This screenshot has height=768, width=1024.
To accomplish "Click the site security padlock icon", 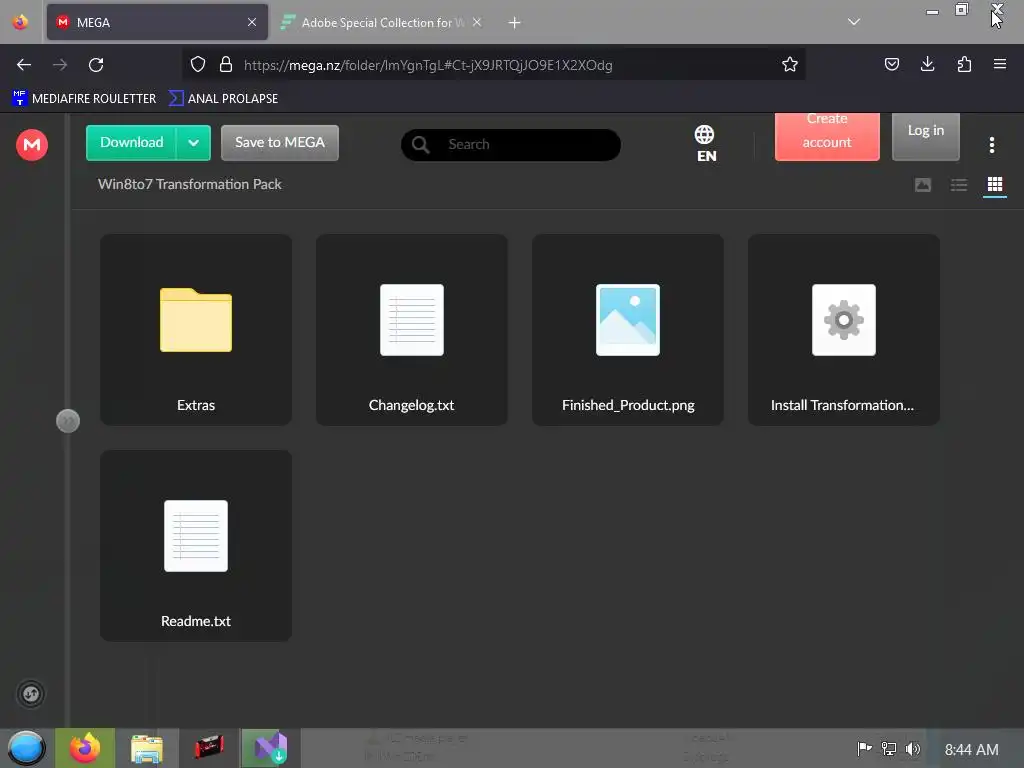I will 226,65.
